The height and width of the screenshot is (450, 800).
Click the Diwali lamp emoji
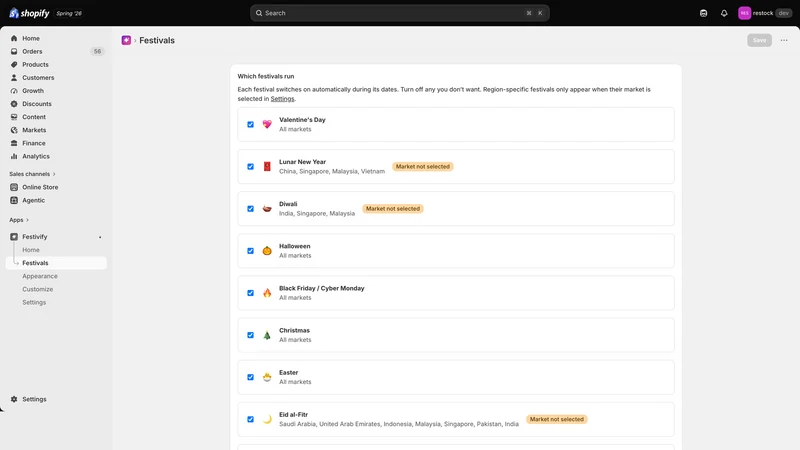(x=267, y=209)
